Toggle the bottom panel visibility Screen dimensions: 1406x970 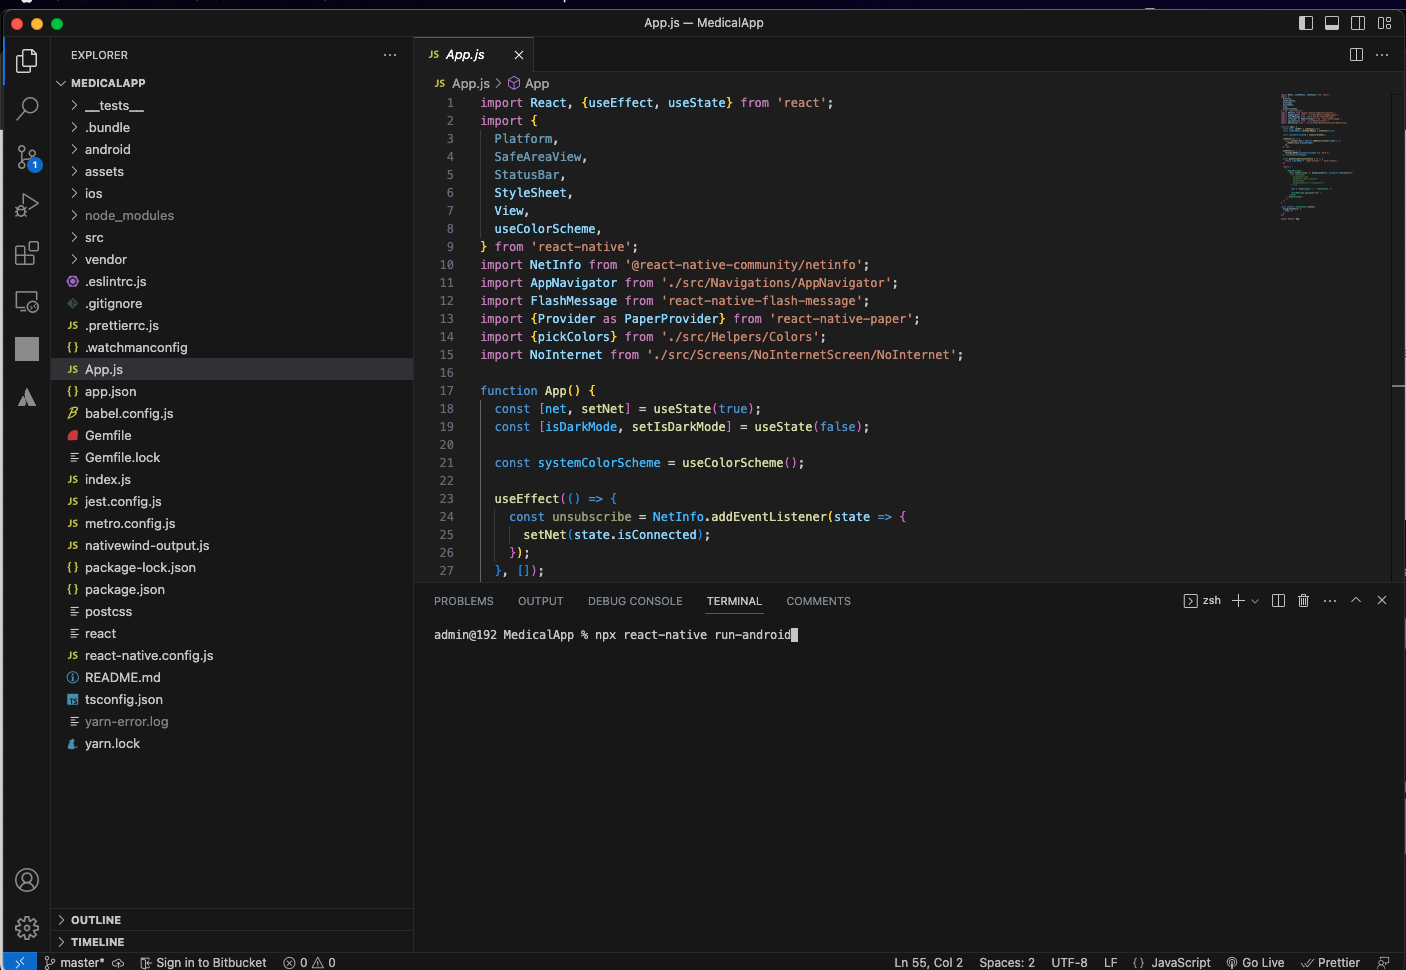pyautogui.click(x=1332, y=23)
